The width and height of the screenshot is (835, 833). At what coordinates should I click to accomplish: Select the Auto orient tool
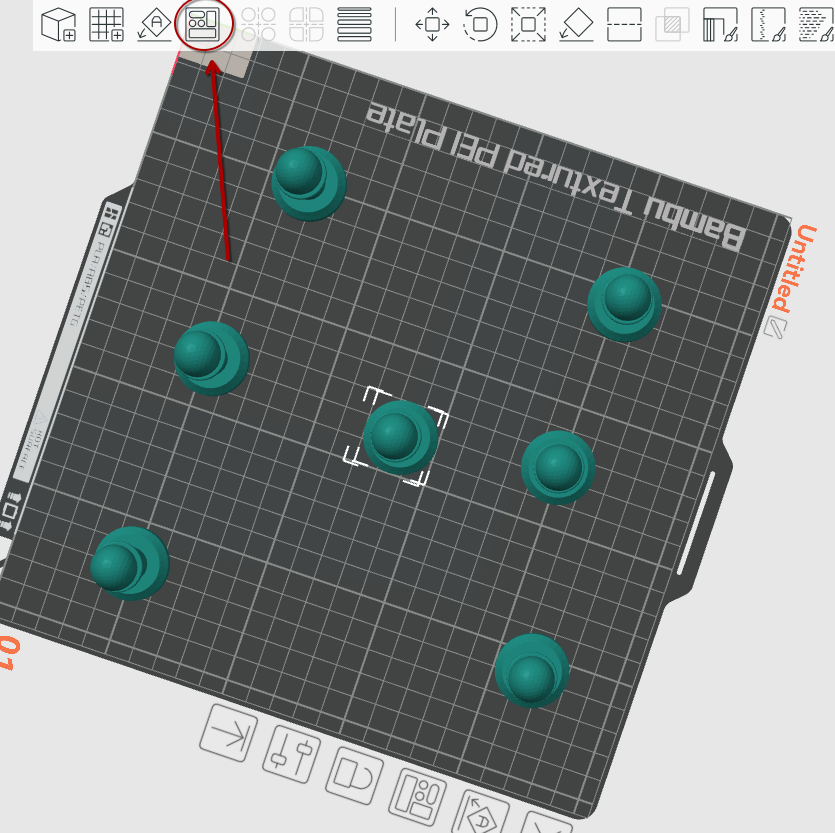[155, 24]
